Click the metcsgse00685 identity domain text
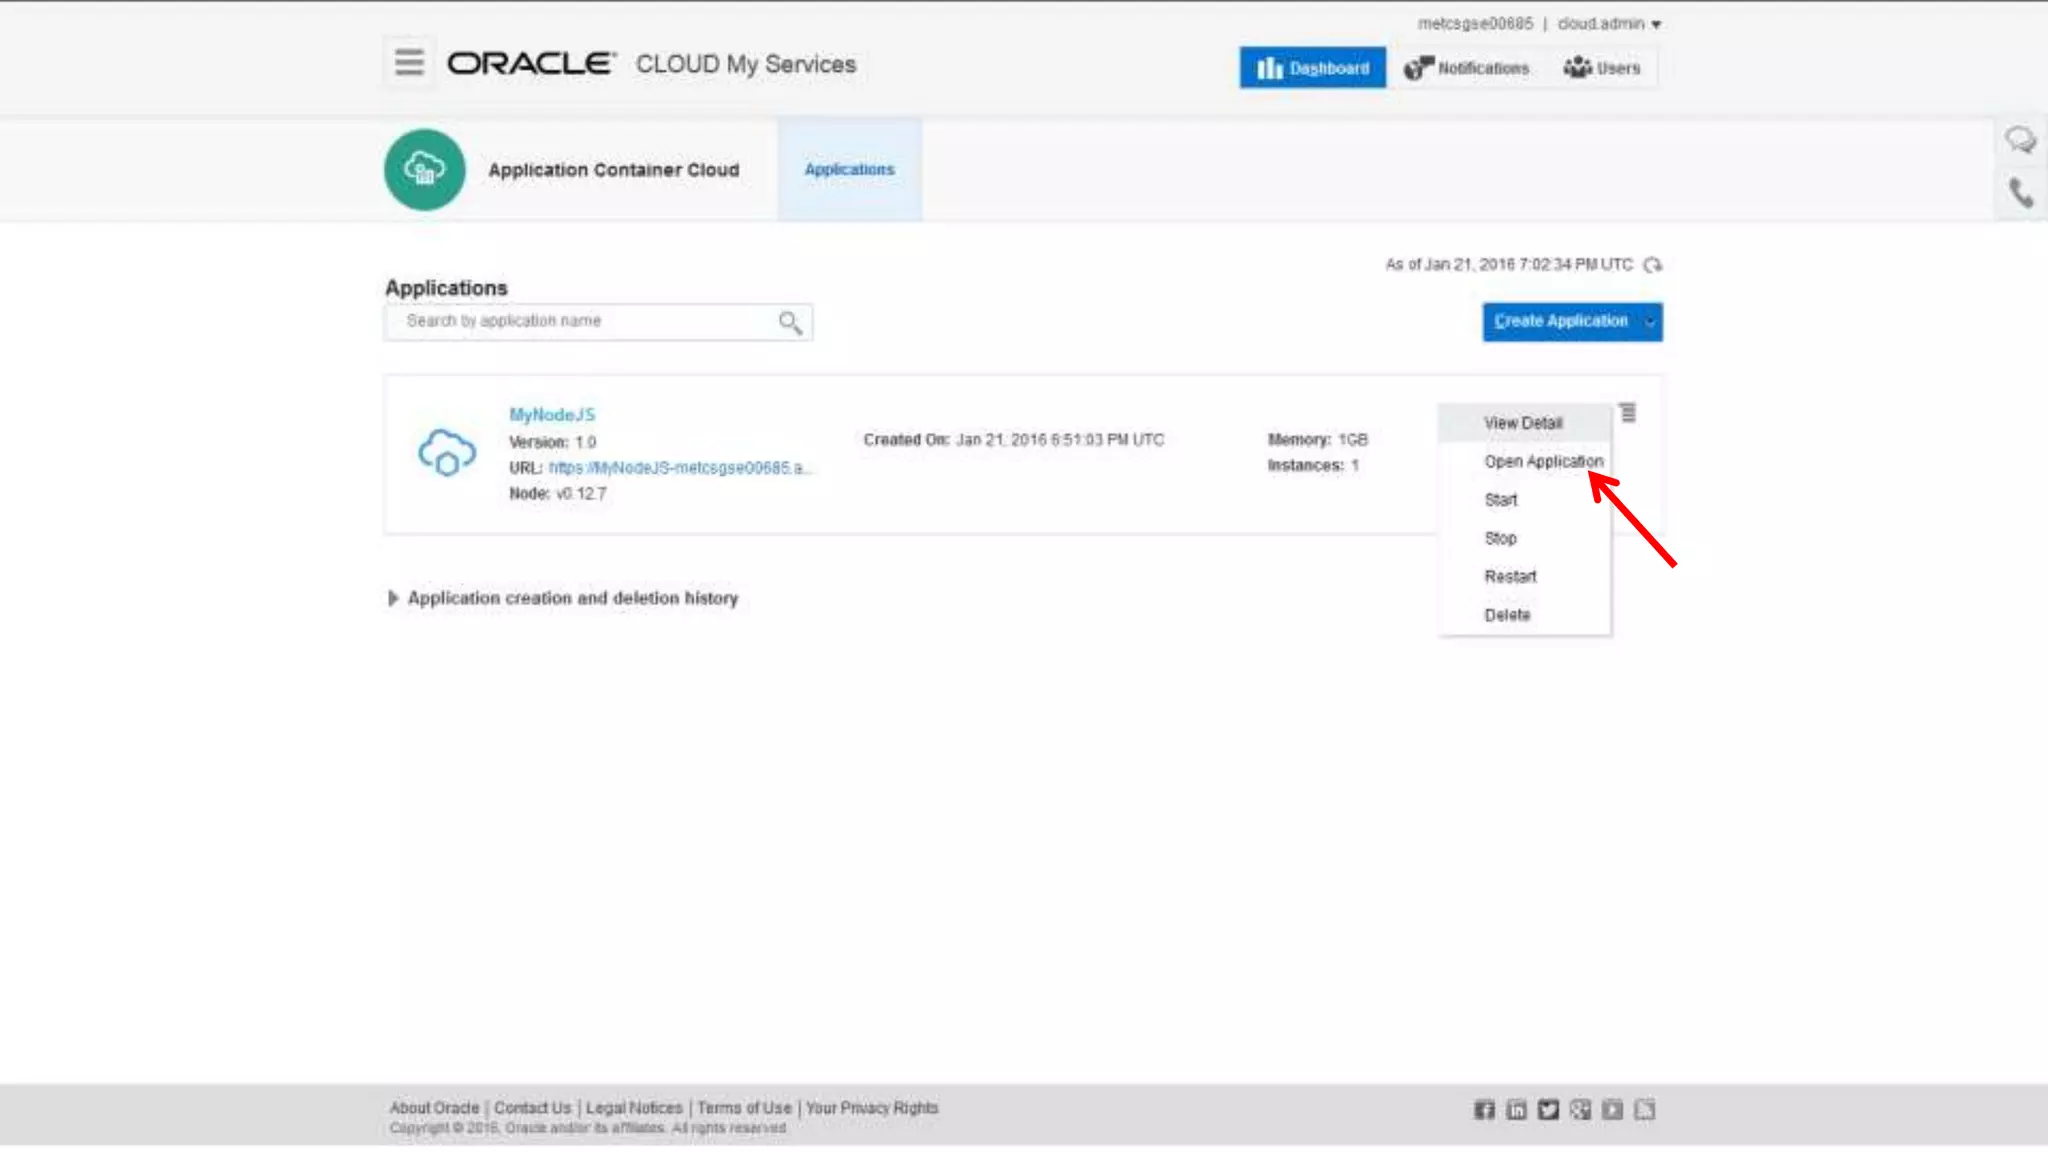Image resolution: width=2048 pixels, height=1152 pixels. pos(1475,24)
